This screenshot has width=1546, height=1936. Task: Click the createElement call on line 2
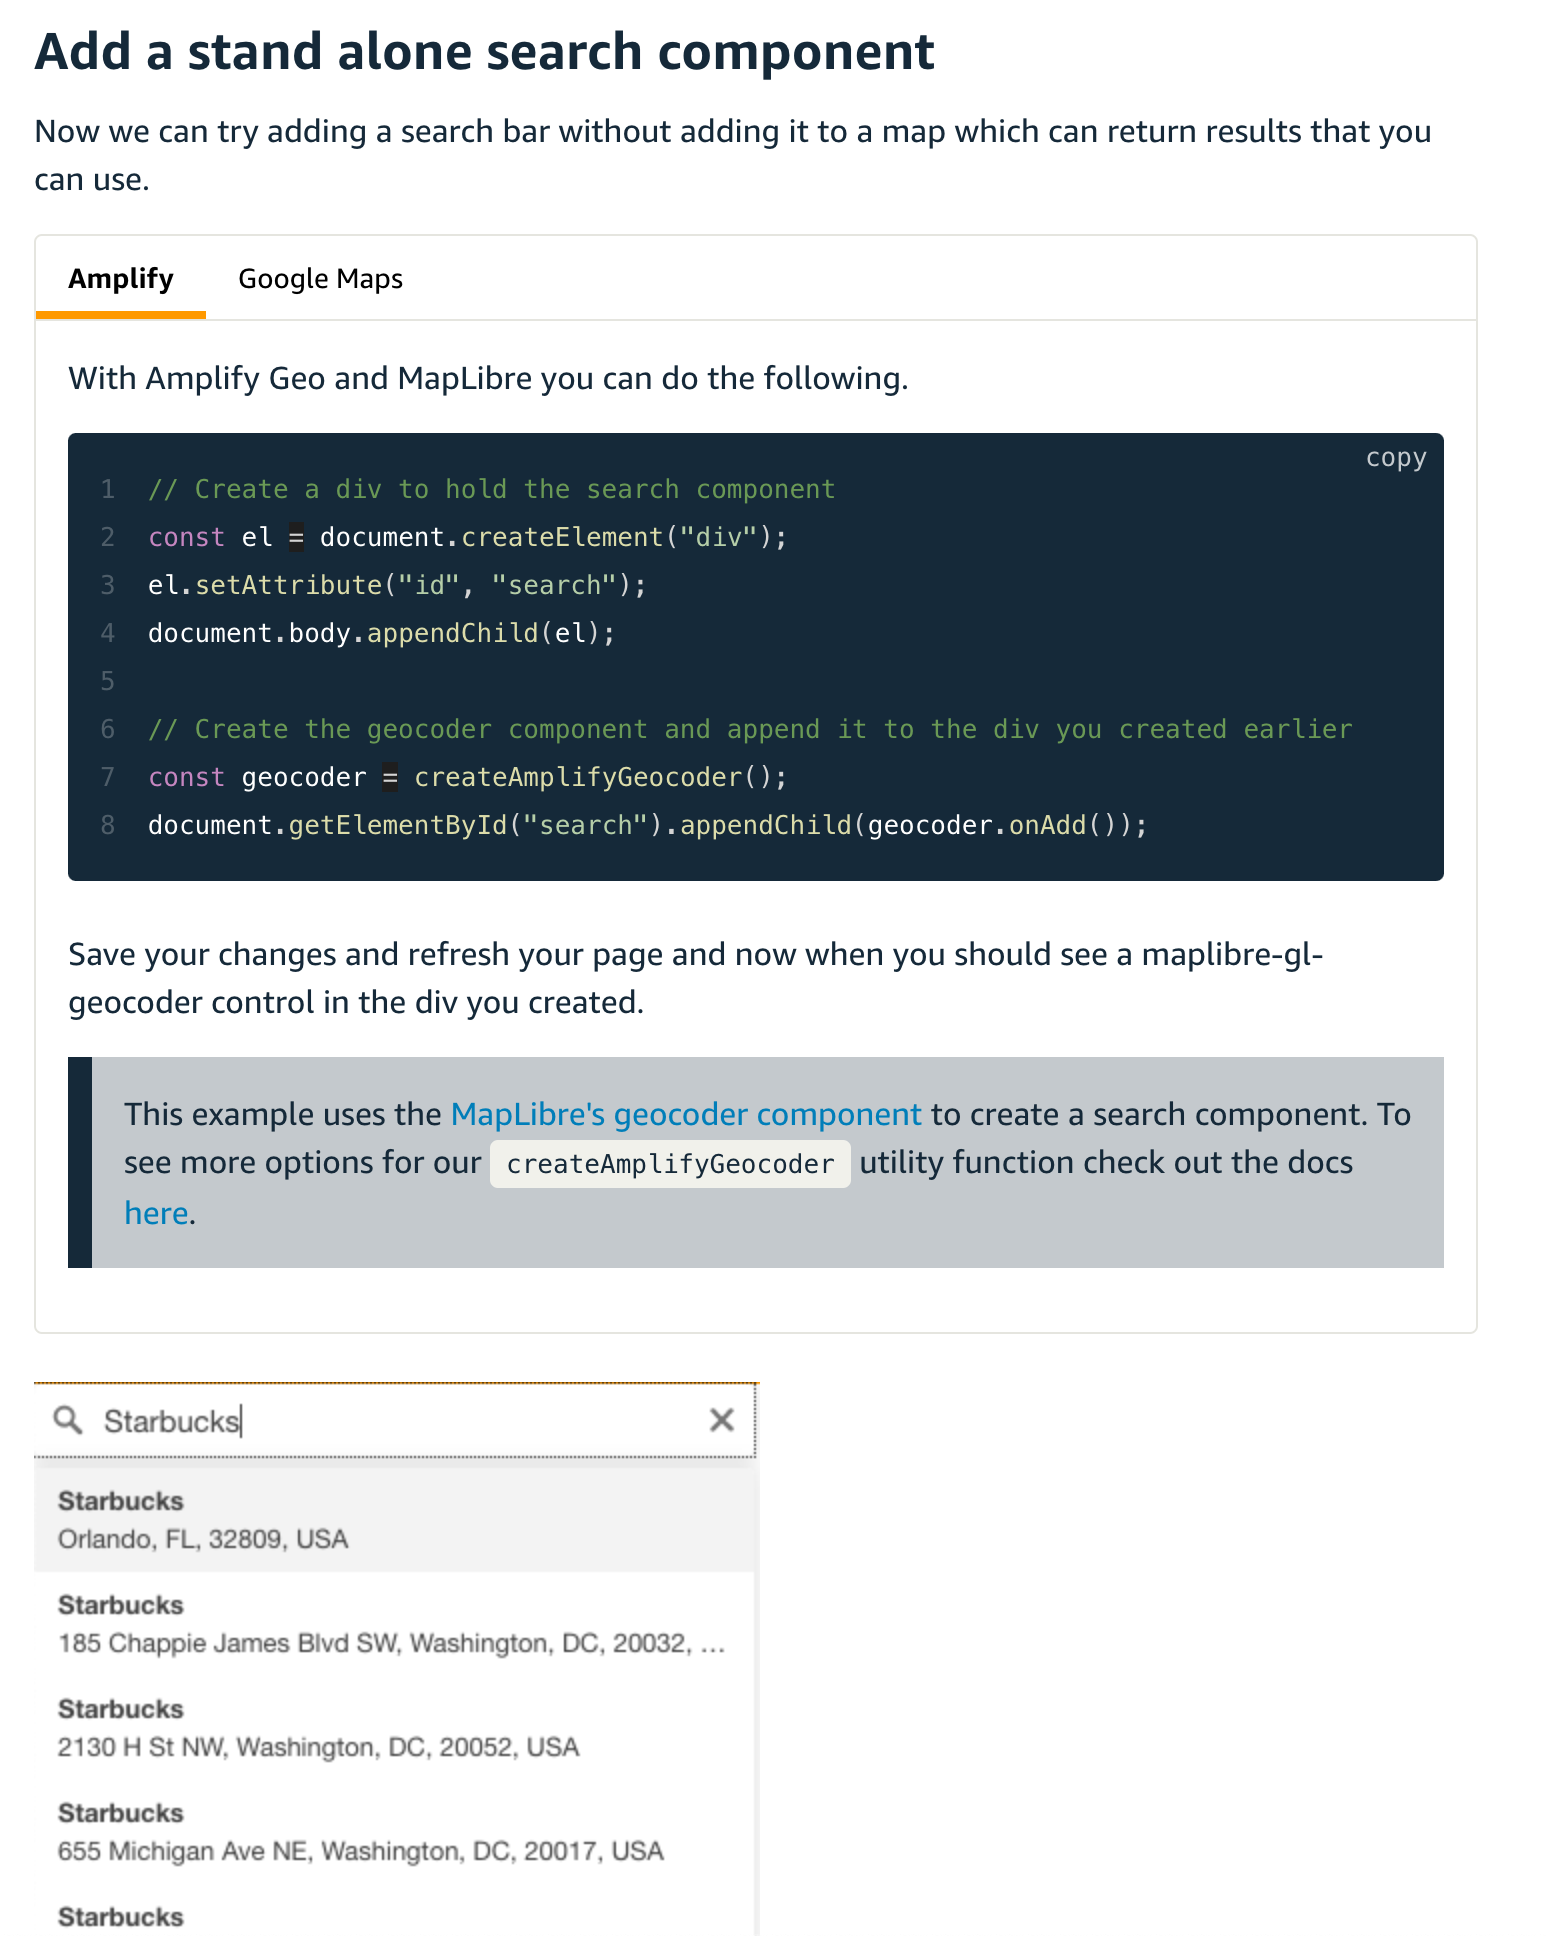pos(562,537)
